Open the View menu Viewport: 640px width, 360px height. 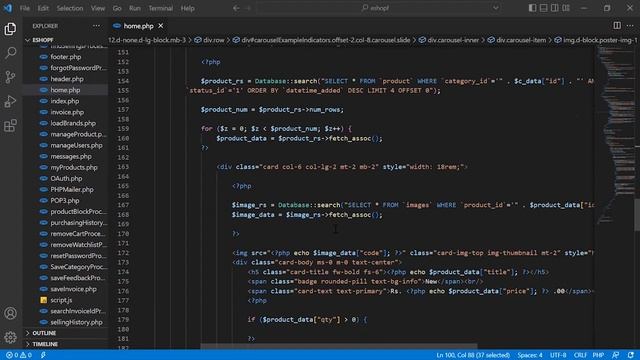[x=98, y=8]
